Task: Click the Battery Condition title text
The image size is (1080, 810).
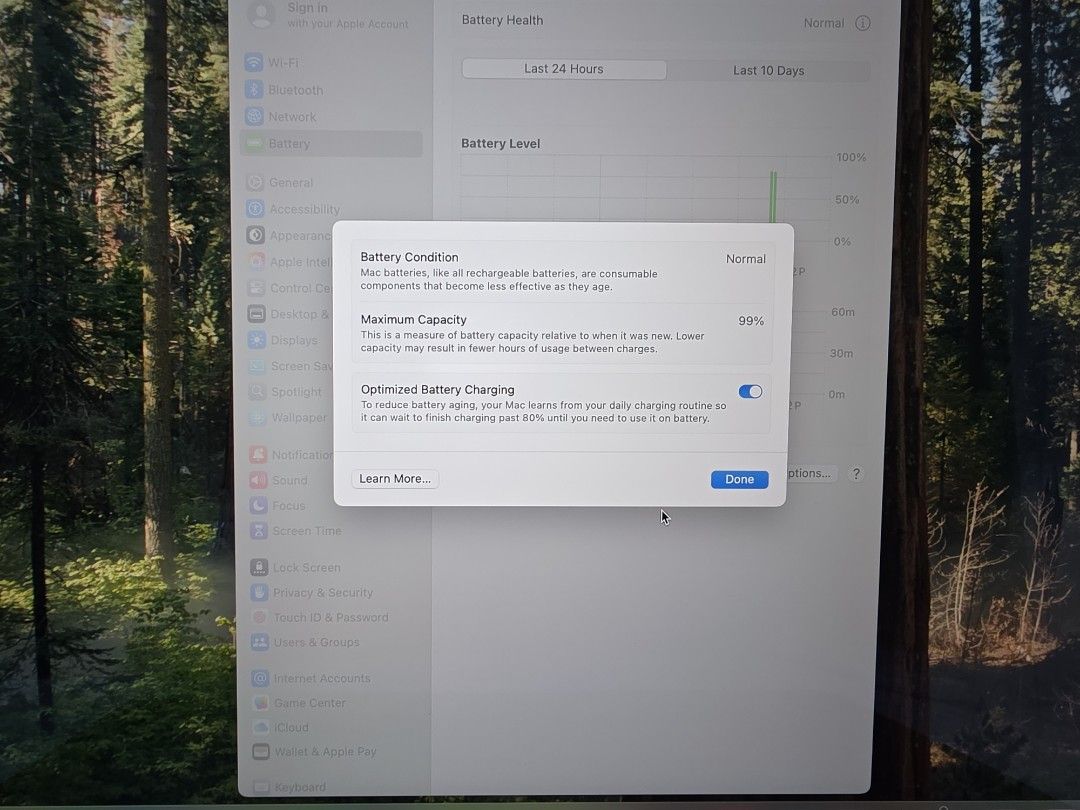Action: tap(409, 257)
